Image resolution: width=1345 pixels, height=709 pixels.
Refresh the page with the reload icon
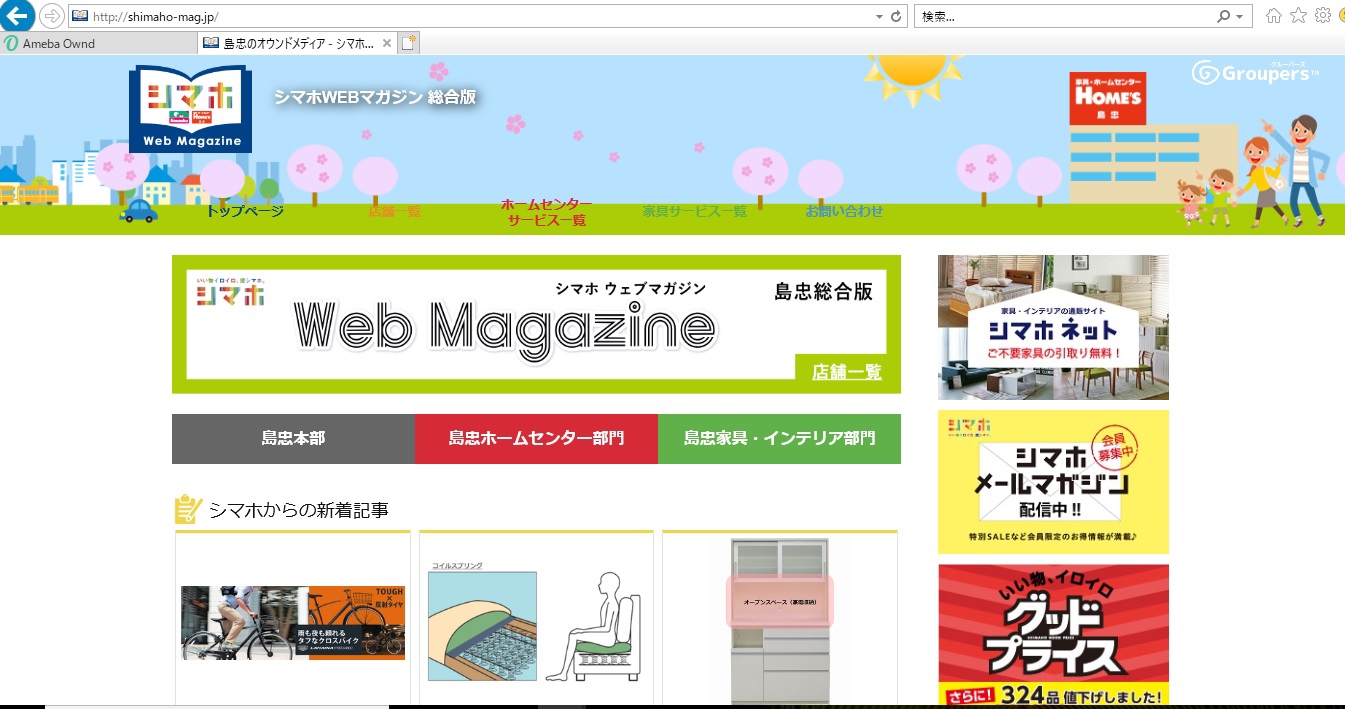[x=895, y=17]
